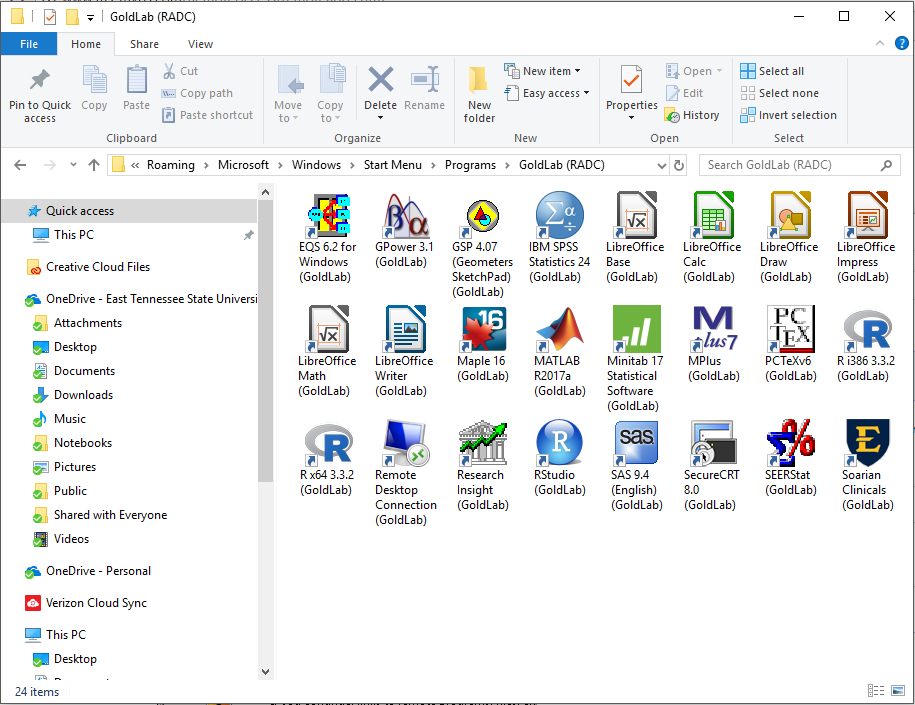915x705 pixels.
Task: Click the Remote Desktop Connection shortcut
Action: [x=405, y=444]
